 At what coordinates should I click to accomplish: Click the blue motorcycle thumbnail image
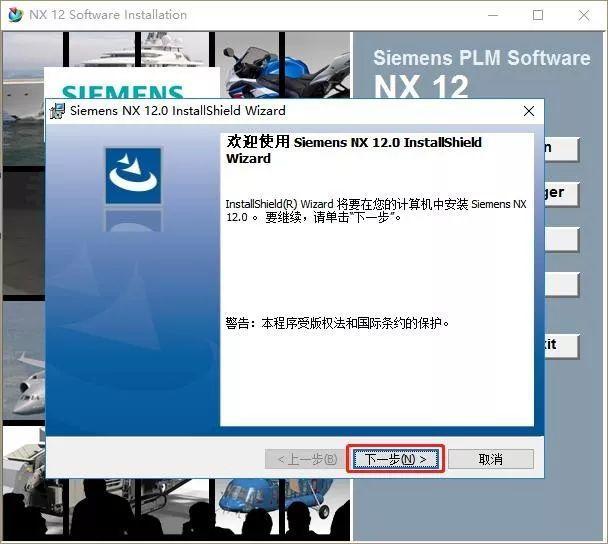click(x=282, y=65)
